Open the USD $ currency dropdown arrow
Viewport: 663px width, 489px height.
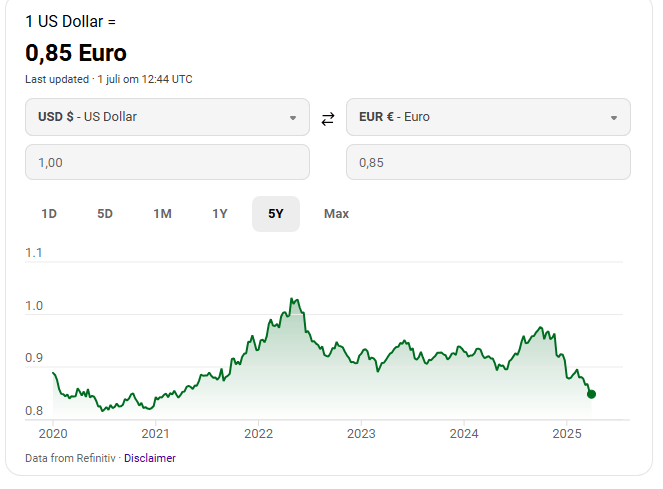pos(292,117)
